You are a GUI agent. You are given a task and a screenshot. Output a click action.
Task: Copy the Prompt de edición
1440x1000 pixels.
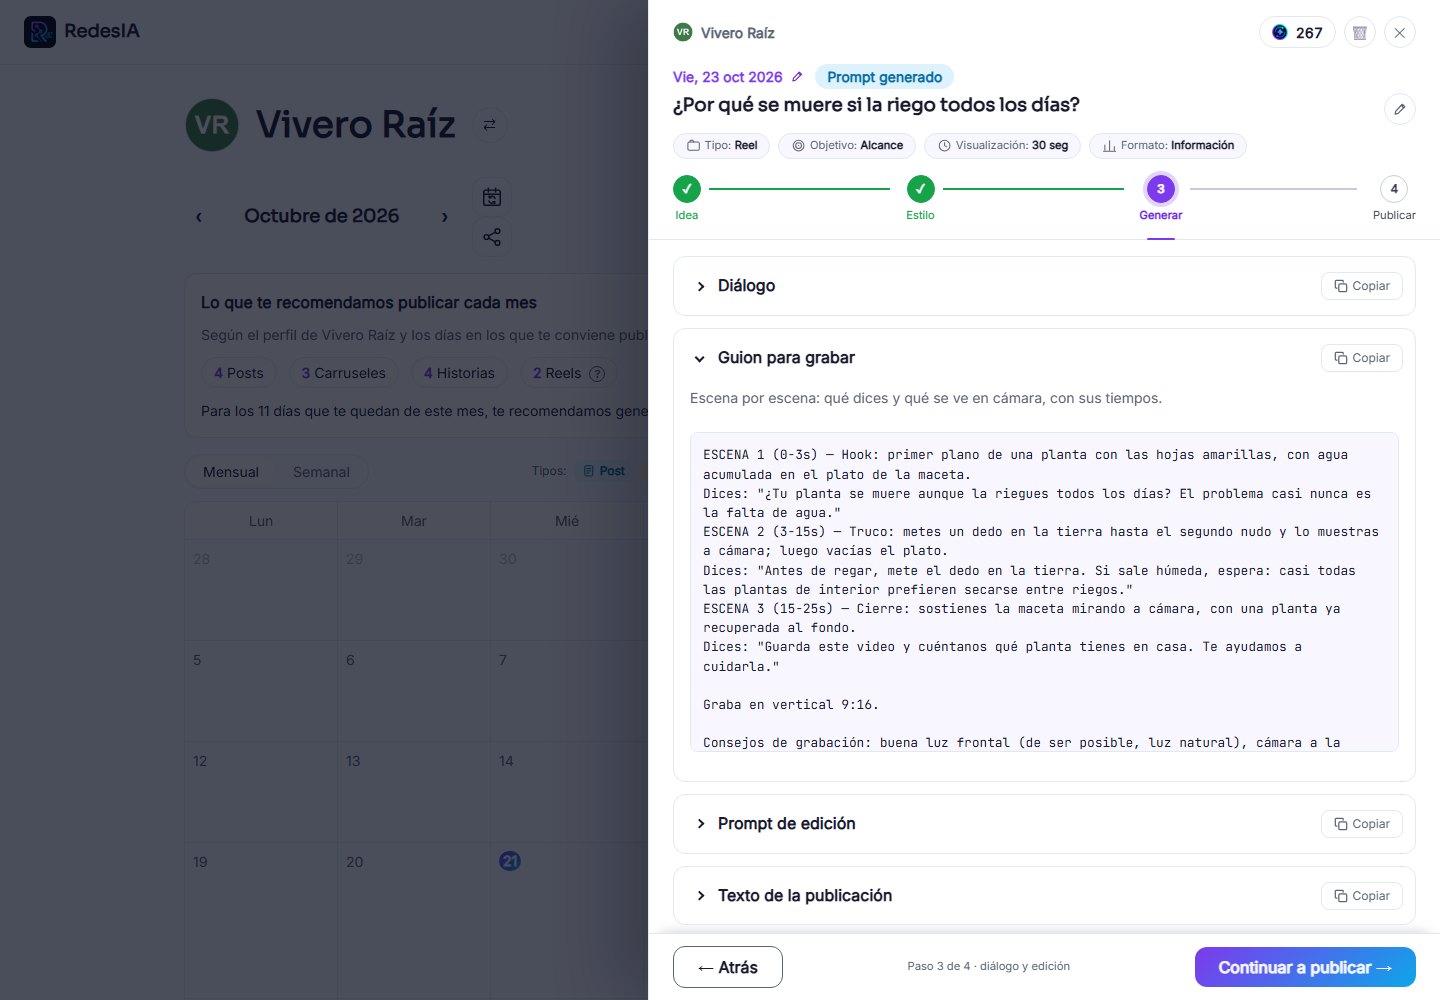click(x=1362, y=824)
